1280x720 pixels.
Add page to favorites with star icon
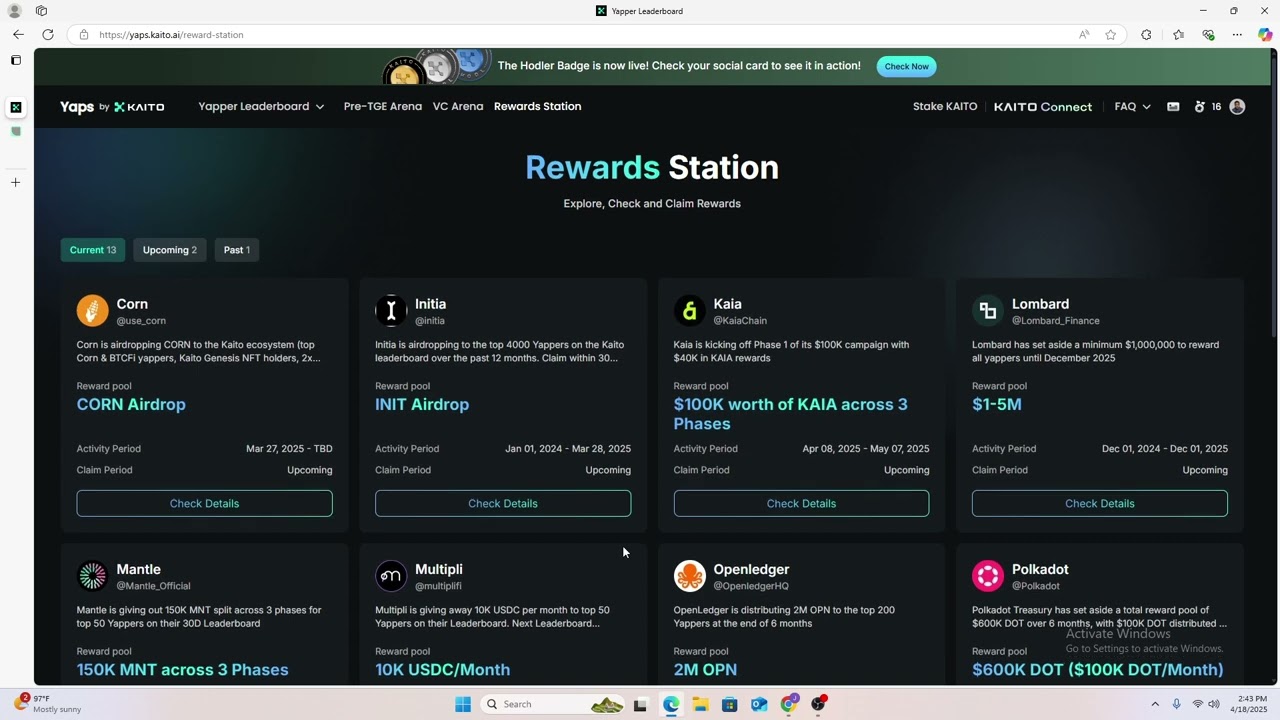click(1111, 35)
